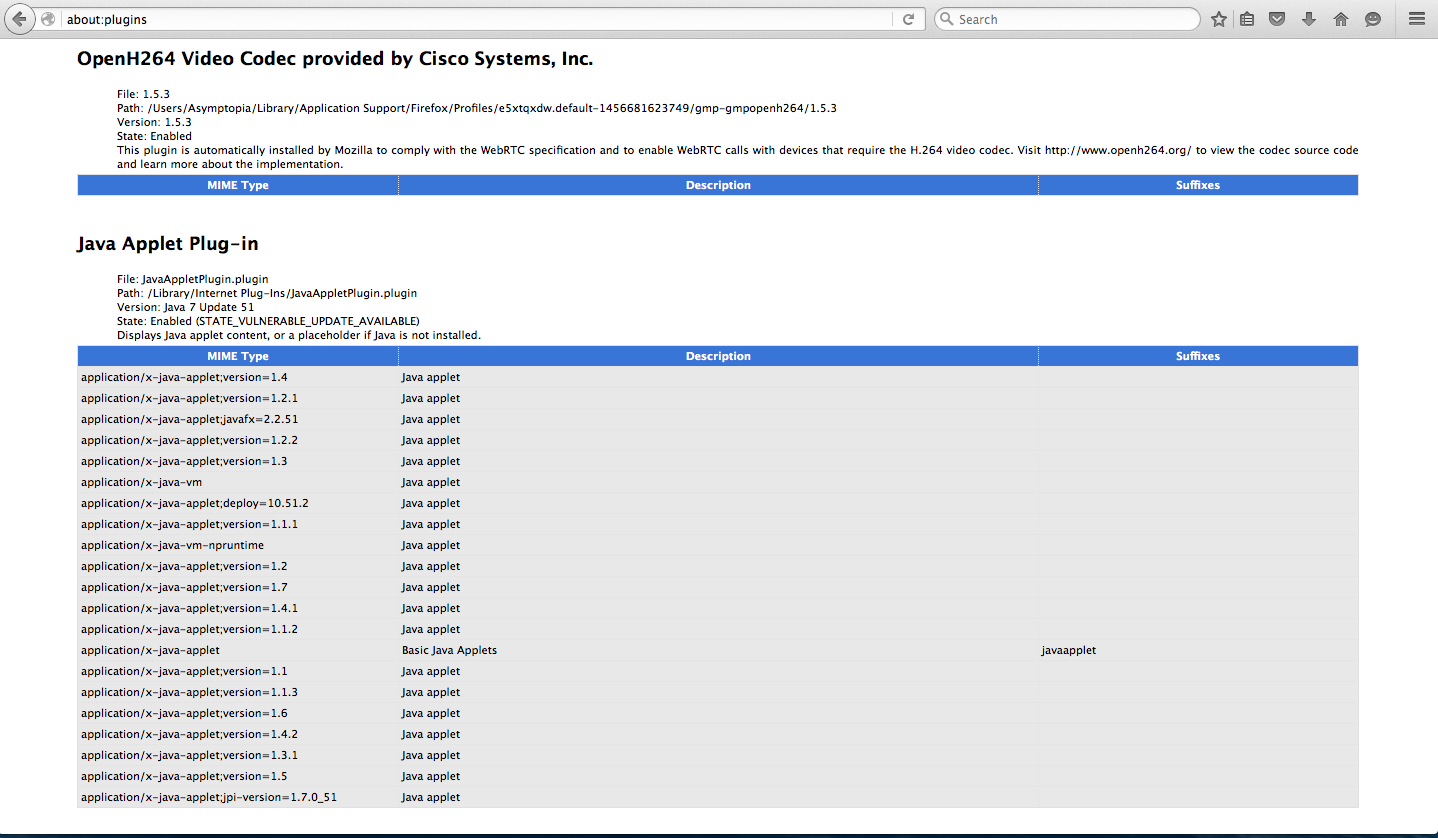The height and width of the screenshot is (838, 1438).
Task: Click the http://www.openh264.org/ URL text
Action: (1118, 150)
